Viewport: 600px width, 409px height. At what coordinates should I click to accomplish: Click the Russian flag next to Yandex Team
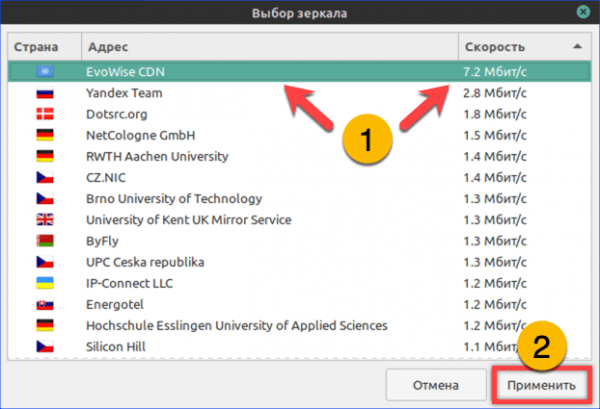point(45,93)
